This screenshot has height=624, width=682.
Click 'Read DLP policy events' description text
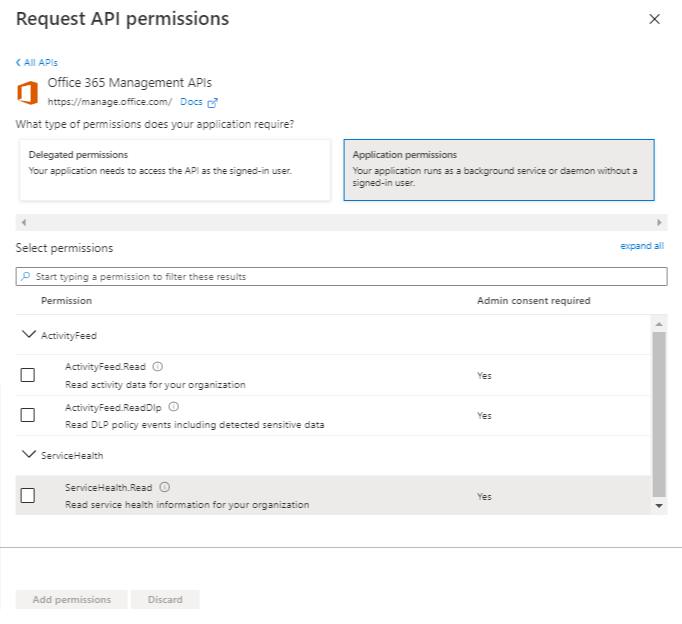(x=195, y=425)
